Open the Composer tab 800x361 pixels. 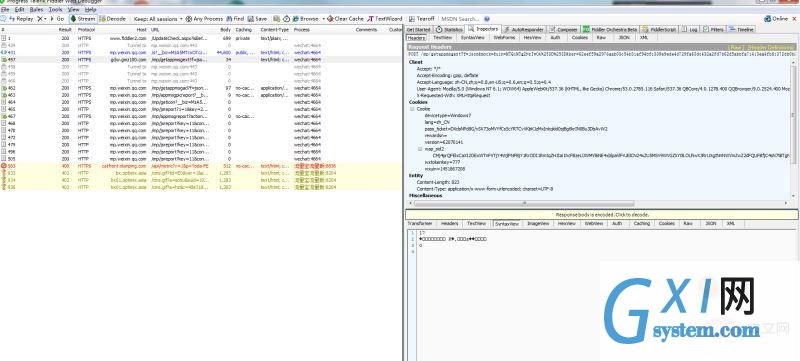563,30
